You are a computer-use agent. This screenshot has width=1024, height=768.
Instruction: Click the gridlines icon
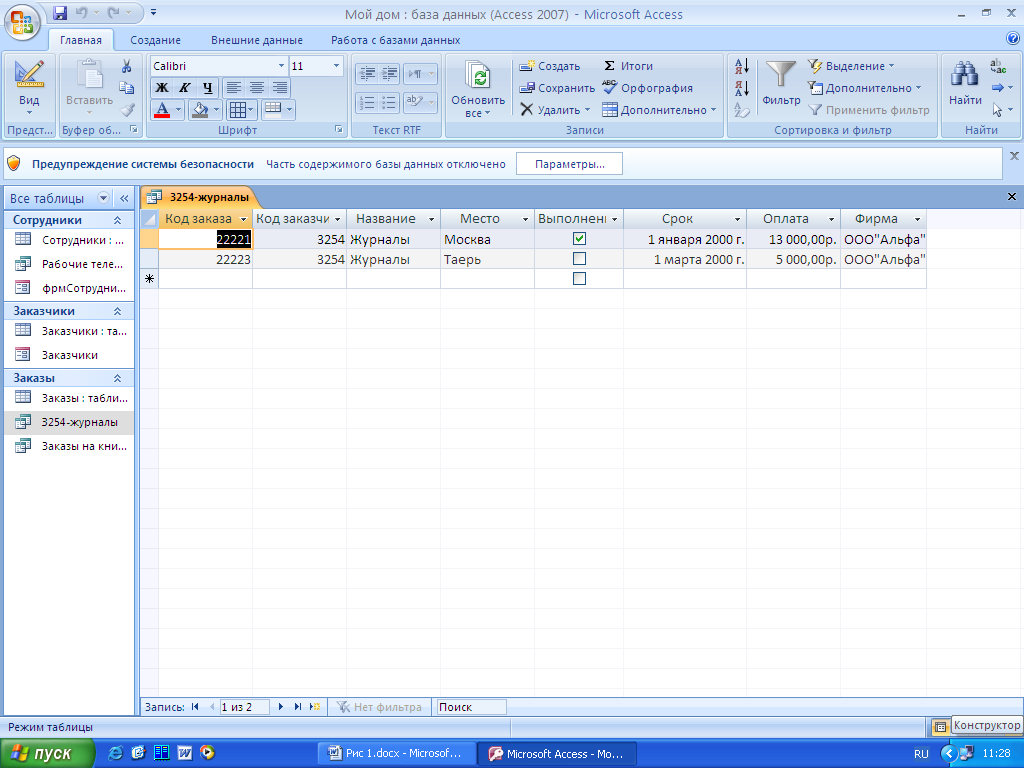237,110
